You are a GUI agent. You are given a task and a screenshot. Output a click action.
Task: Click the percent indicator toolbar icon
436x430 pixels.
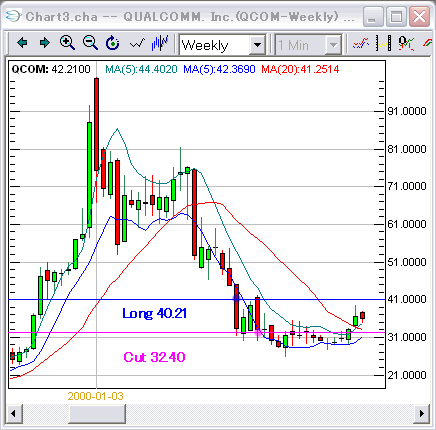[406, 43]
